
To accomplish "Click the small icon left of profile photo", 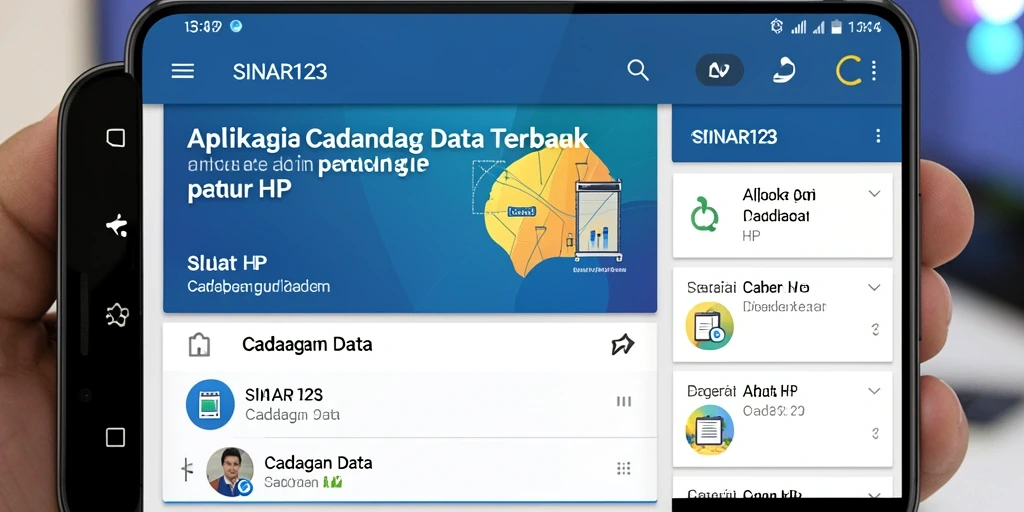I will point(187,469).
